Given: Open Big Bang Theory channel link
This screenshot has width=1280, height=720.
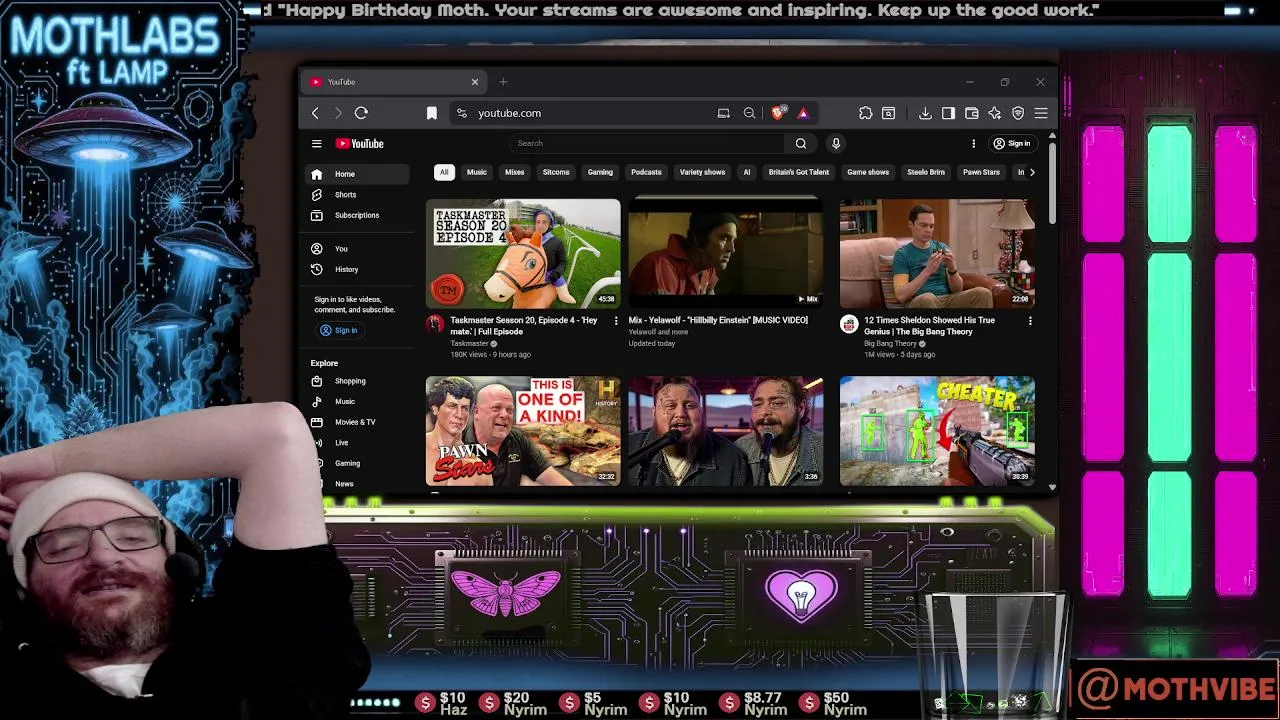Looking at the screenshot, I should 890,343.
